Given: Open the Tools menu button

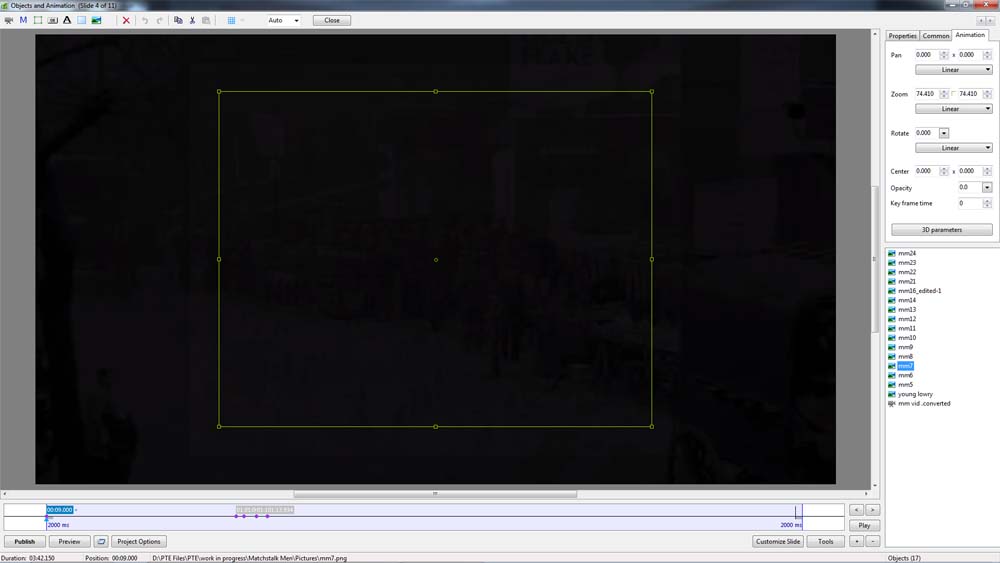Looking at the screenshot, I should [826, 541].
